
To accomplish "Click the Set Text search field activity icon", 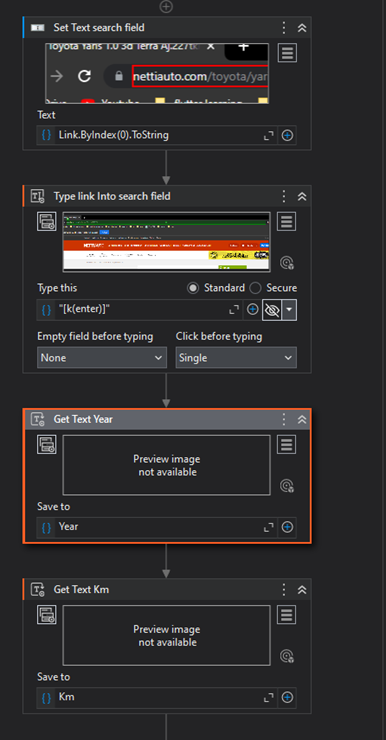I will pyautogui.click(x=37, y=27).
